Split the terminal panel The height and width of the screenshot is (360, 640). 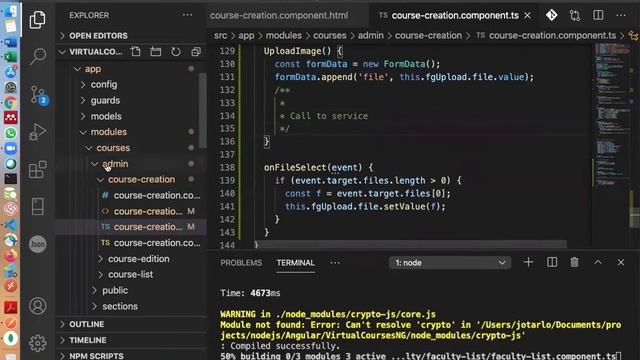point(552,262)
